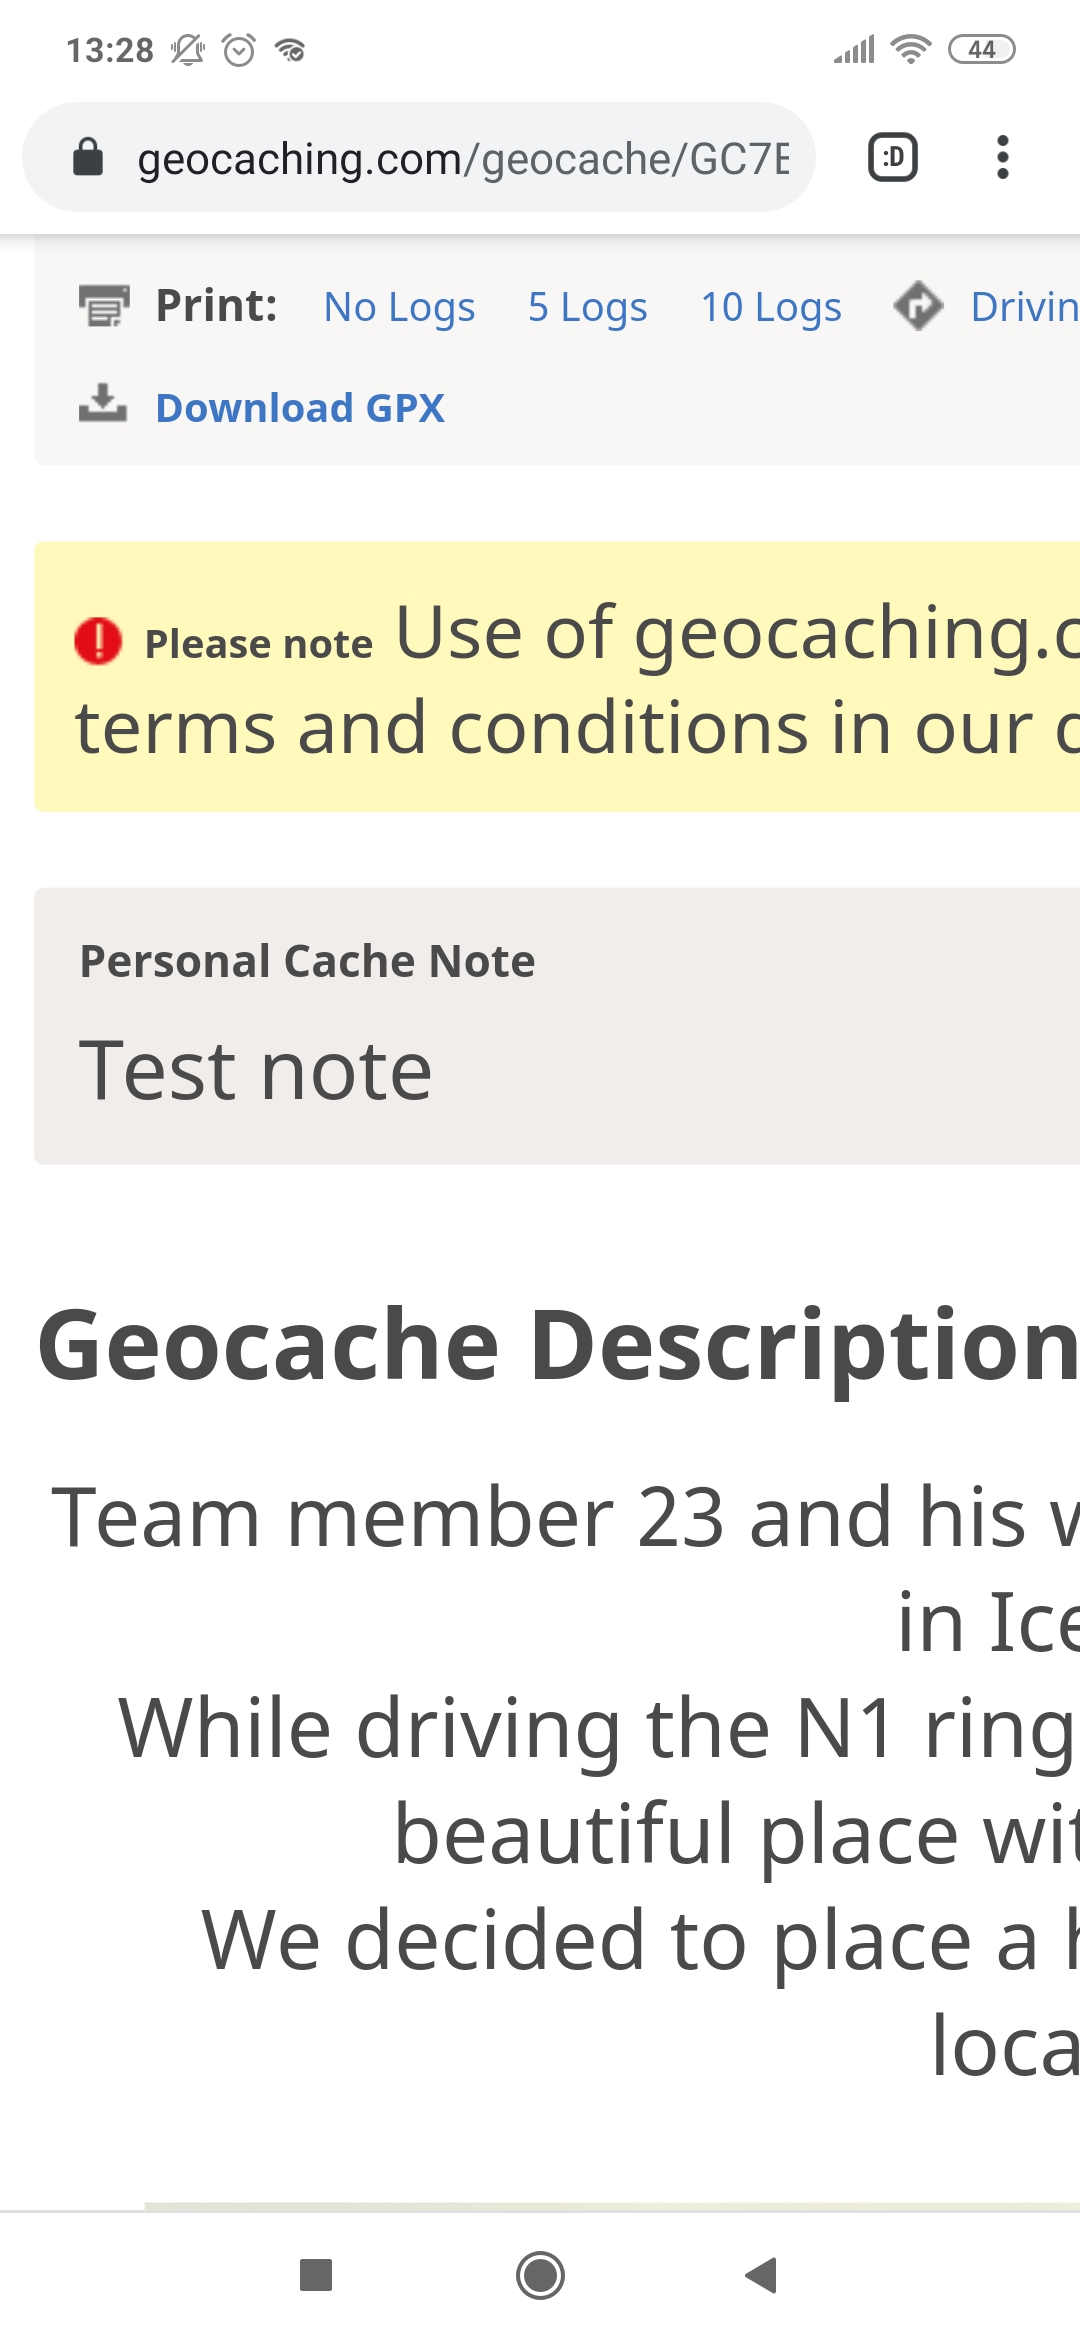Print the cache with 10 Logs
Viewport: 1080px width, 2340px height.
[771, 307]
